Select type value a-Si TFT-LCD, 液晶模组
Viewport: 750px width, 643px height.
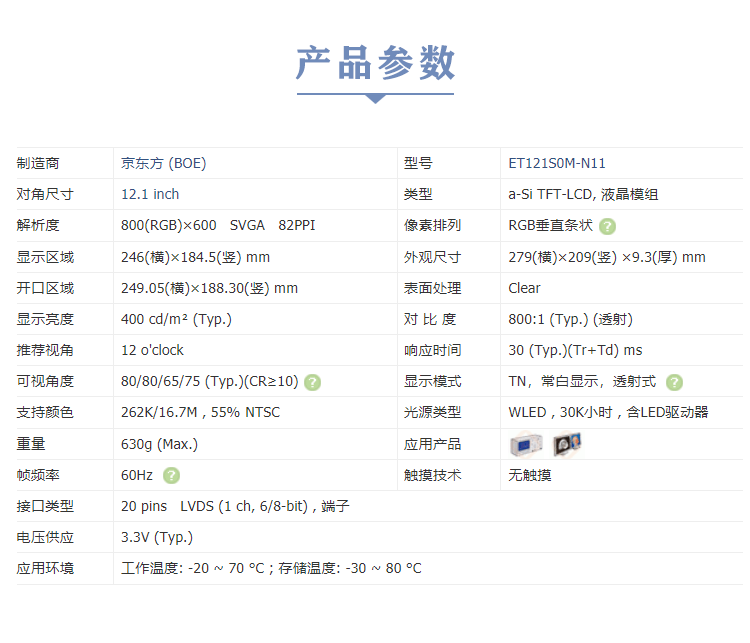point(583,194)
